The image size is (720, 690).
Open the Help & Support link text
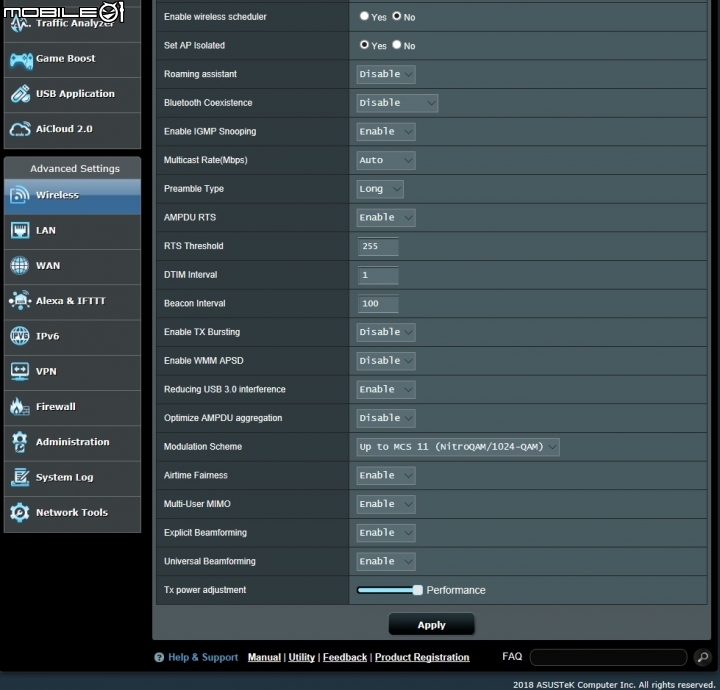point(203,657)
